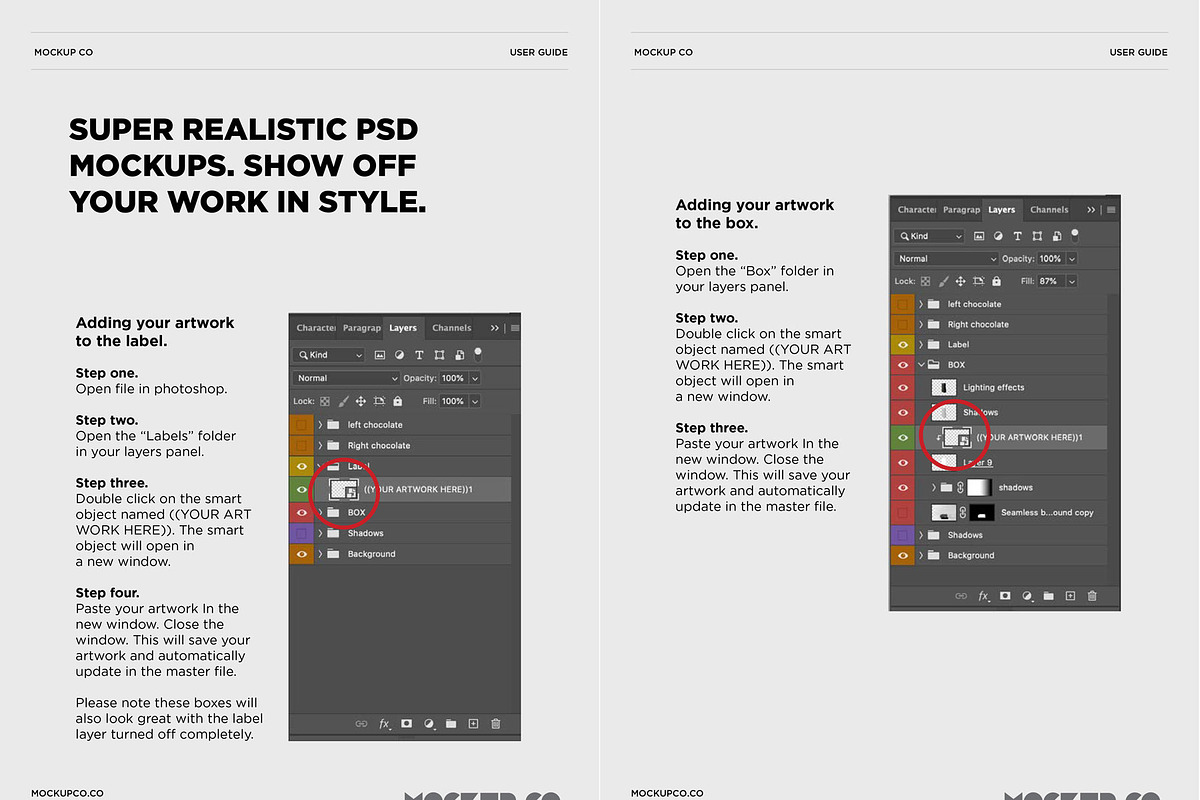The width and height of the screenshot is (1200, 800).
Task: Filter for smart objects in label guide's panel
Action: (x=459, y=355)
